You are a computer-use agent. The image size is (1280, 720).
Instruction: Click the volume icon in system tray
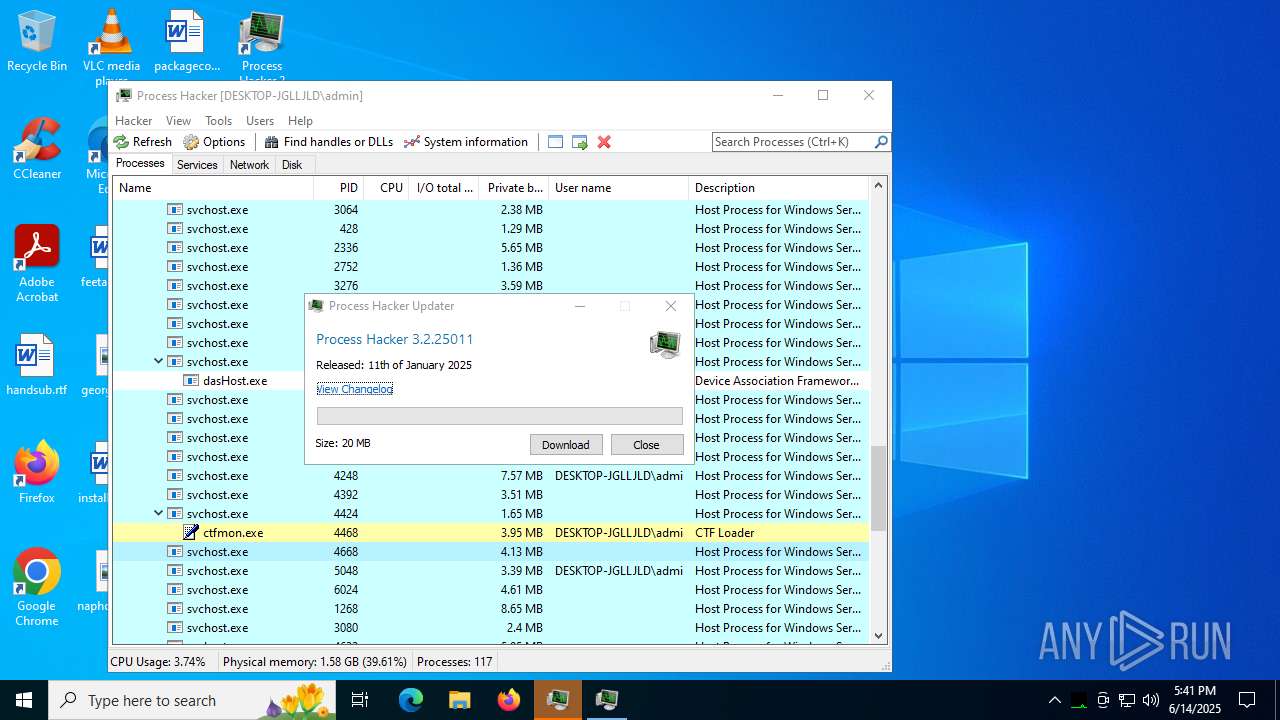pos(1151,700)
